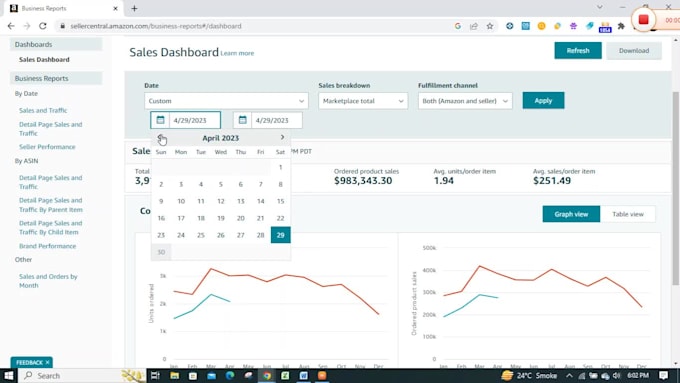Click the start date calendar icon
Image resolution: width=680 pixels, height=383 pixels.
tap(160, 120)
